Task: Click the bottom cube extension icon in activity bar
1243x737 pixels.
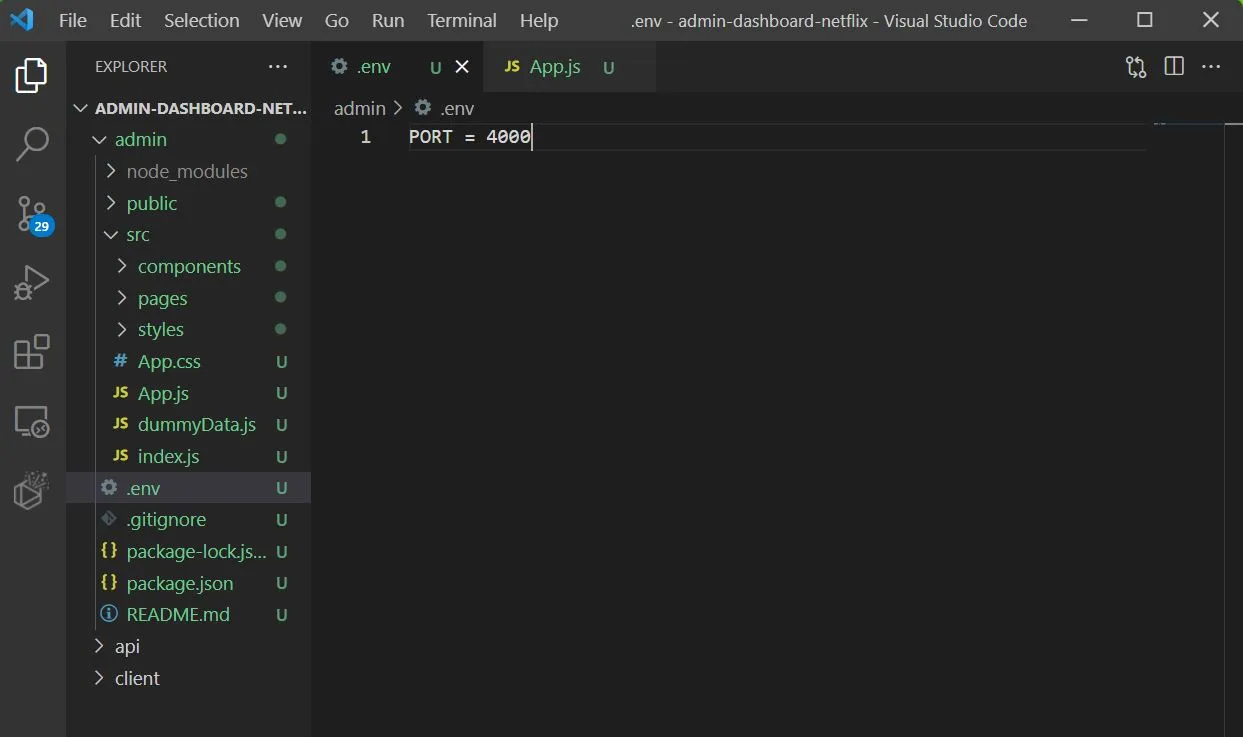Action: coord(32,490)
